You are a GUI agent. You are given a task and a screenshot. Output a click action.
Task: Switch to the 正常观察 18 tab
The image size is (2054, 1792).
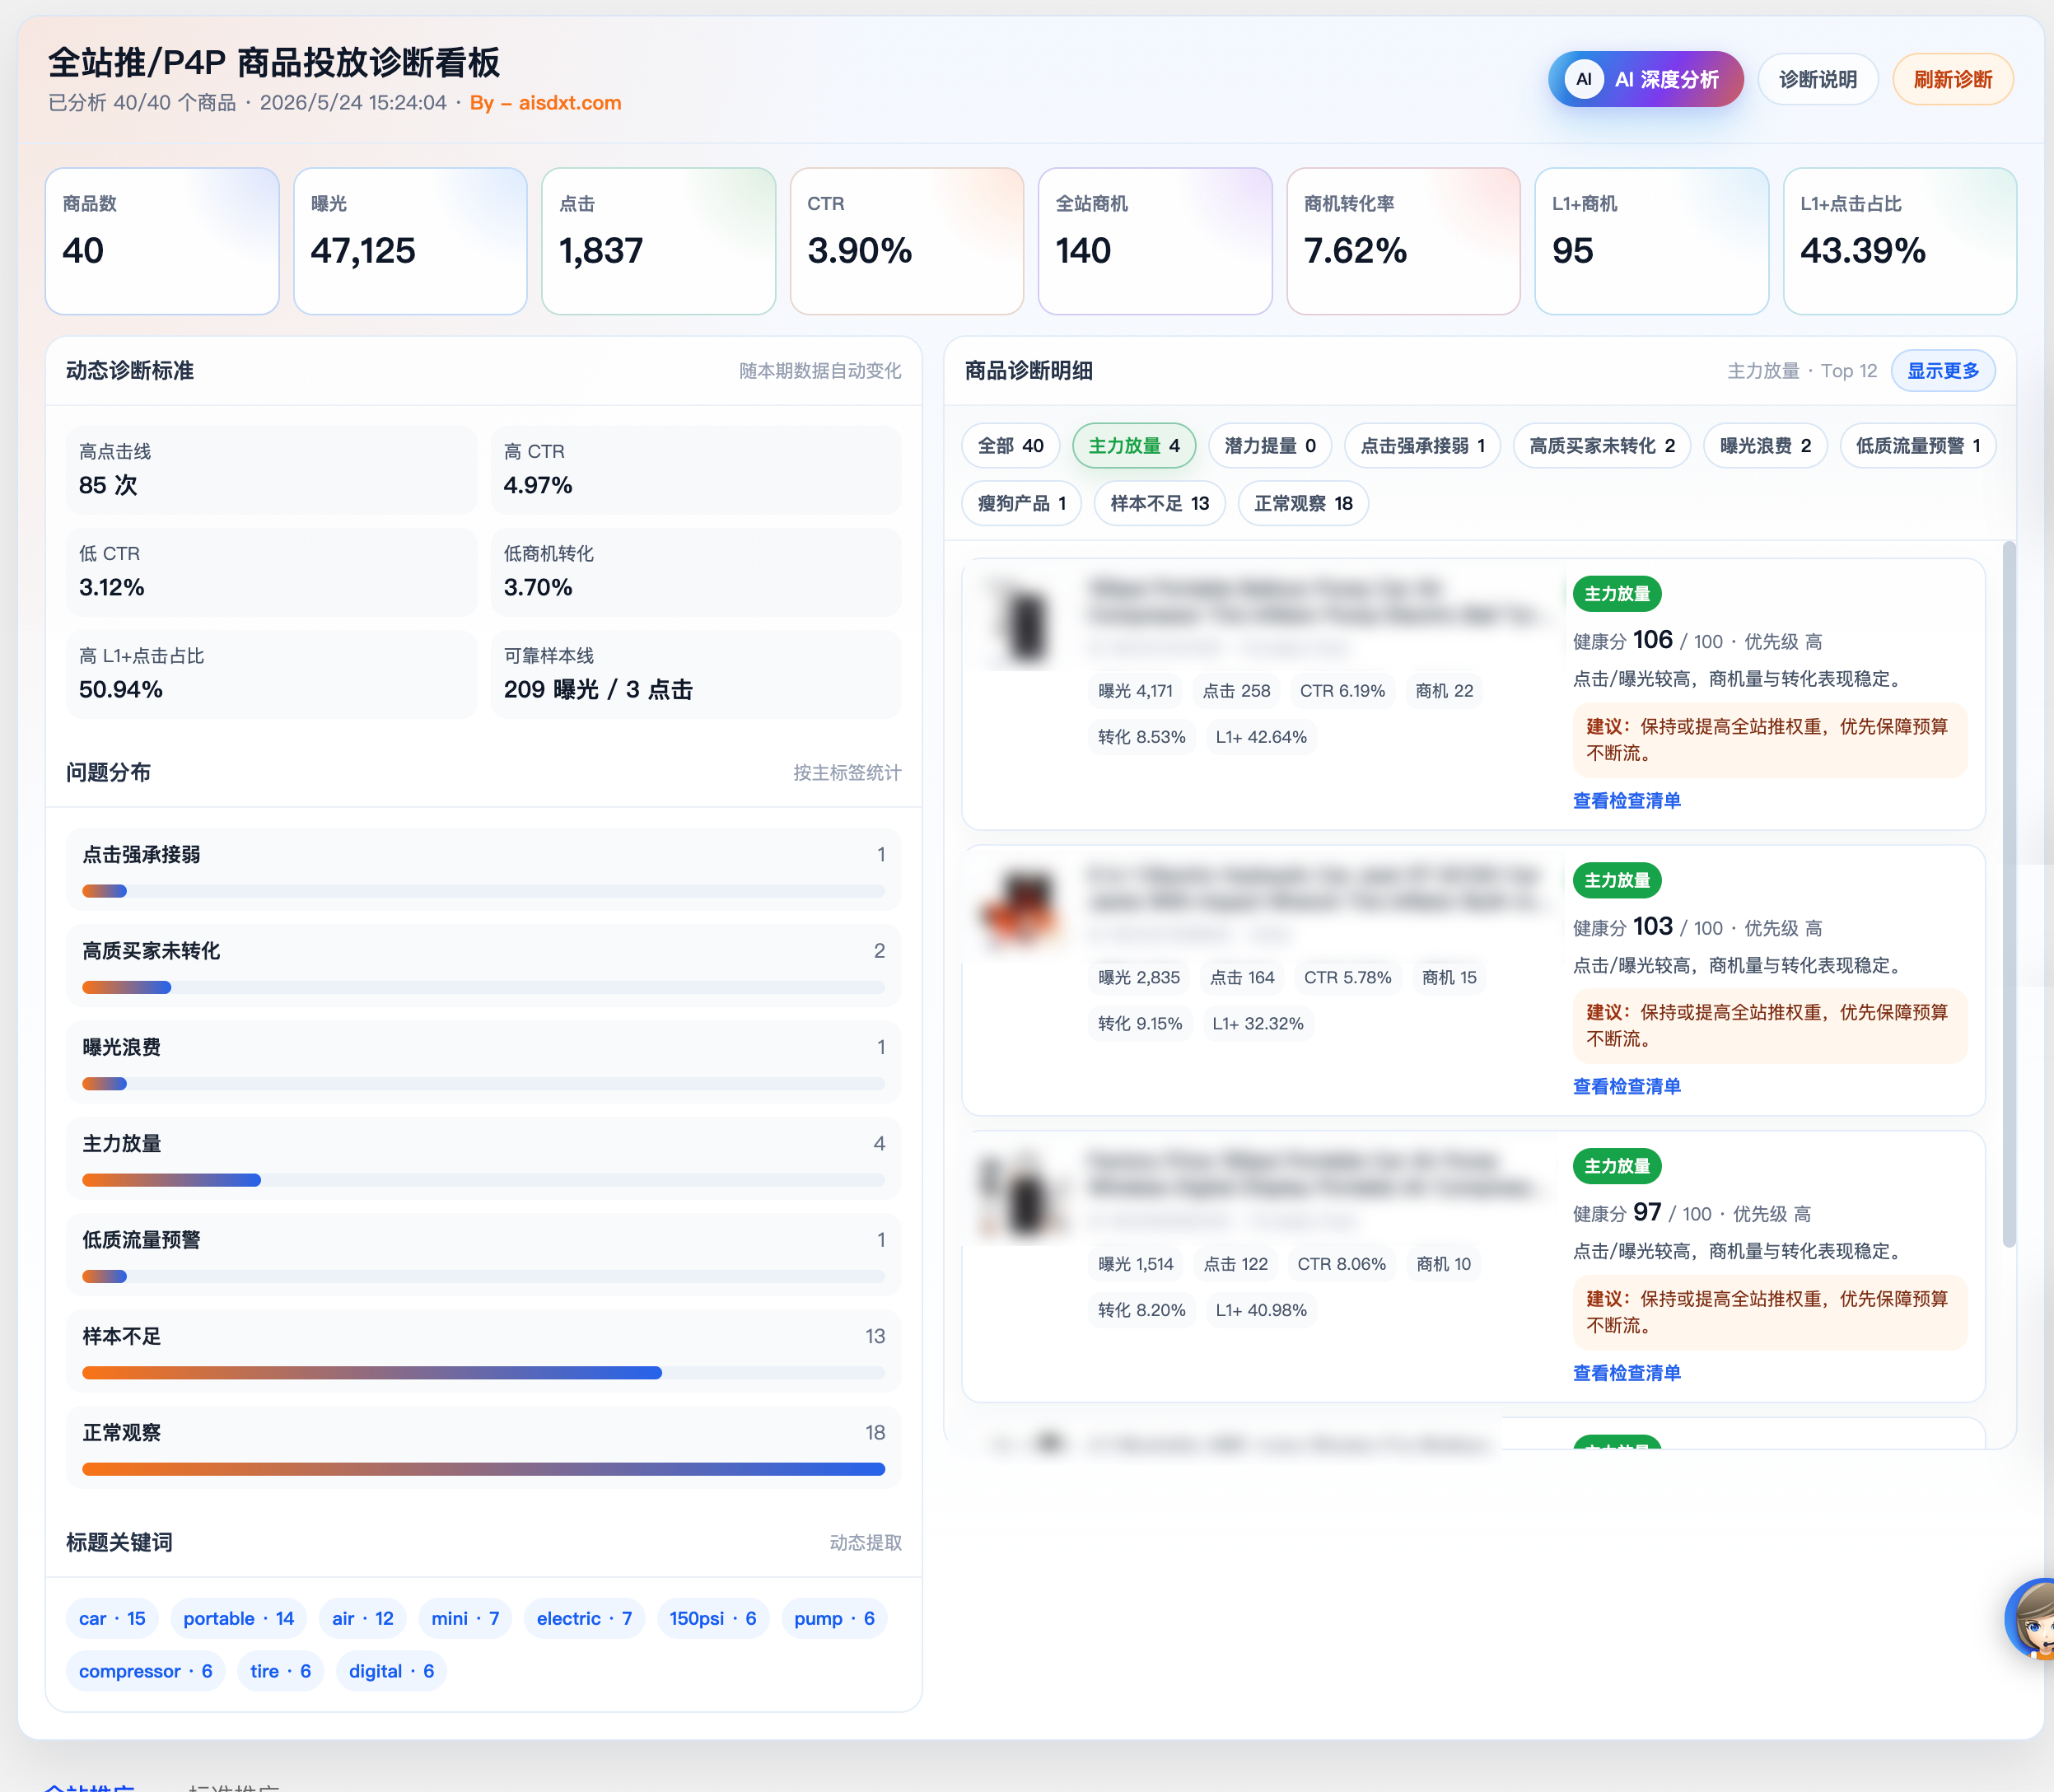click(1303, 503)
